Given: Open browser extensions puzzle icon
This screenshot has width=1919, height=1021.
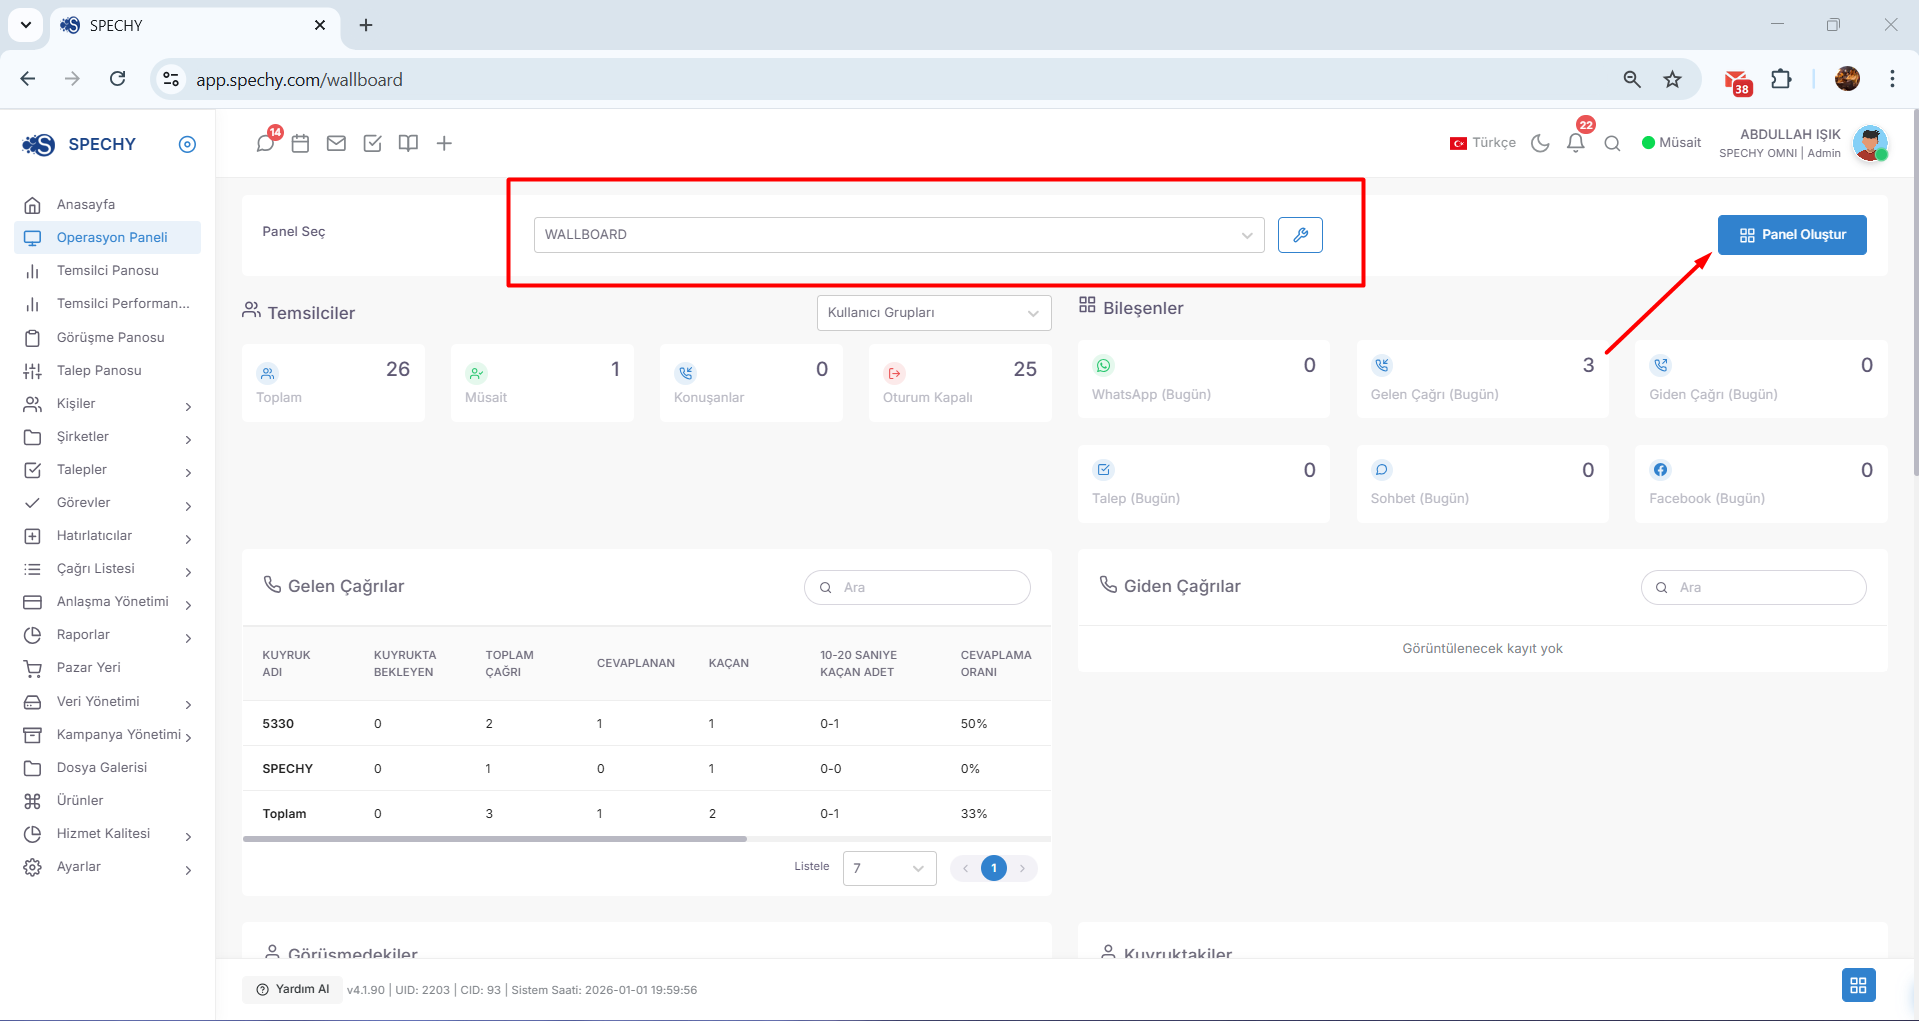Looking at the screenshot, I should click(x=1781, y=79).
